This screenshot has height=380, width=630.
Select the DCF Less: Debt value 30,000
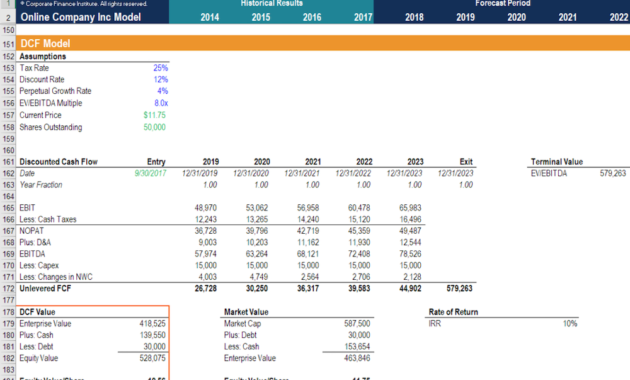click(x=154, y=347)
